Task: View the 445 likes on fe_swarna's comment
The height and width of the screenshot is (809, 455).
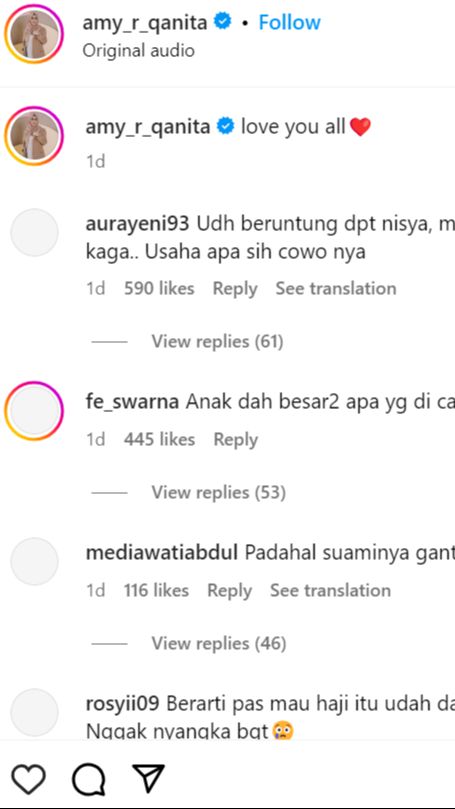Action: pos(159,440)
